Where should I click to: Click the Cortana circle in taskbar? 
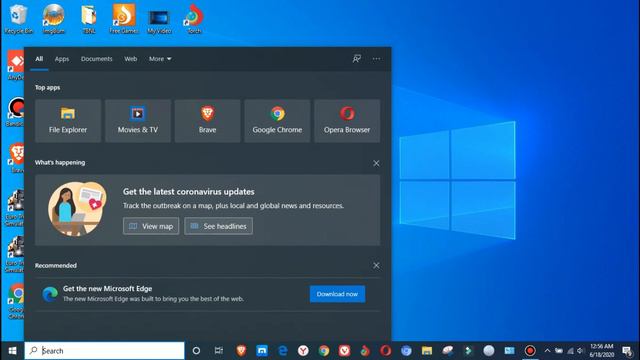point(196,351)
